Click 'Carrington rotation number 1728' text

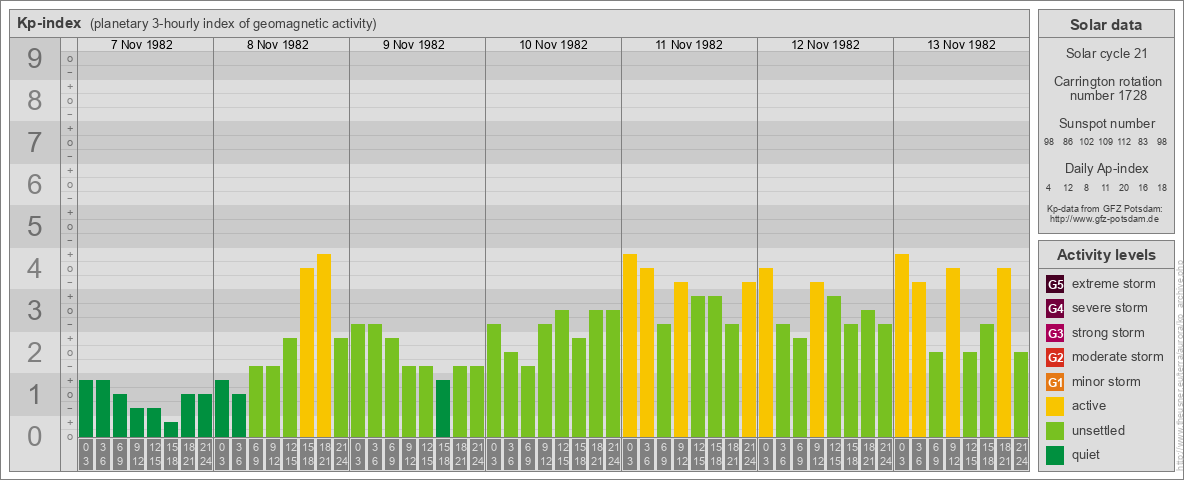1106,88
